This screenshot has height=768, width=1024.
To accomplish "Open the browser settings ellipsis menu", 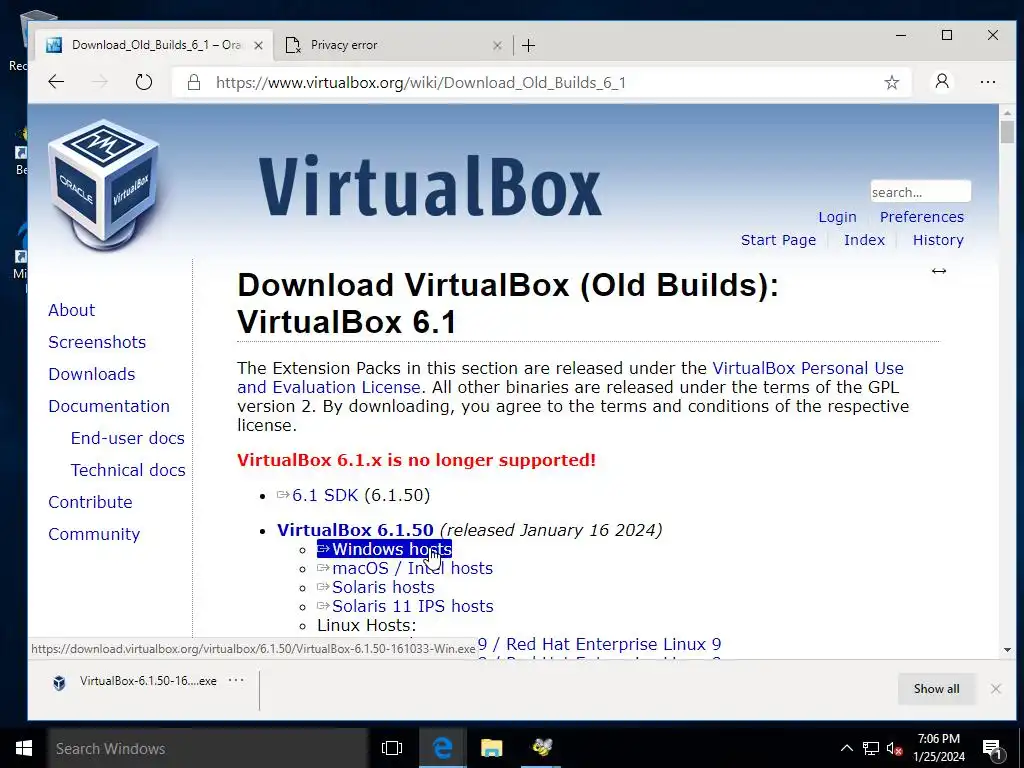I will [987, 82].
